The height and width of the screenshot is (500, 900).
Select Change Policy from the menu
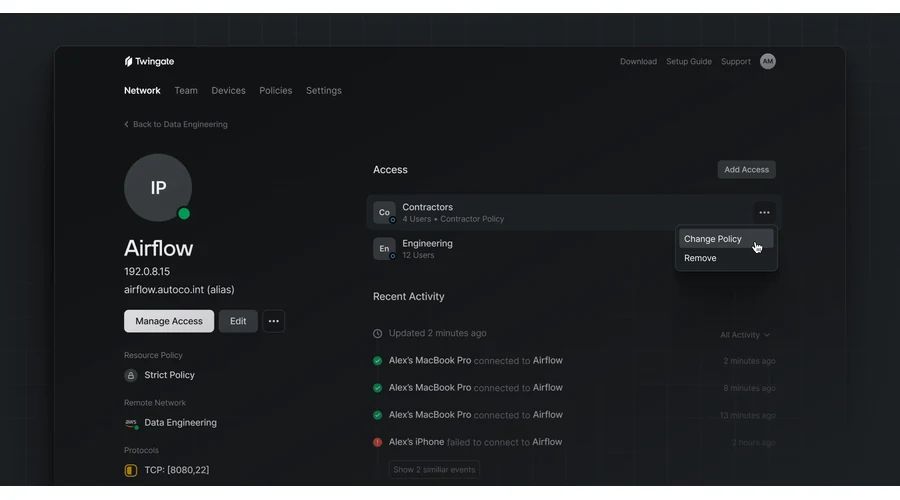point(726,239)
